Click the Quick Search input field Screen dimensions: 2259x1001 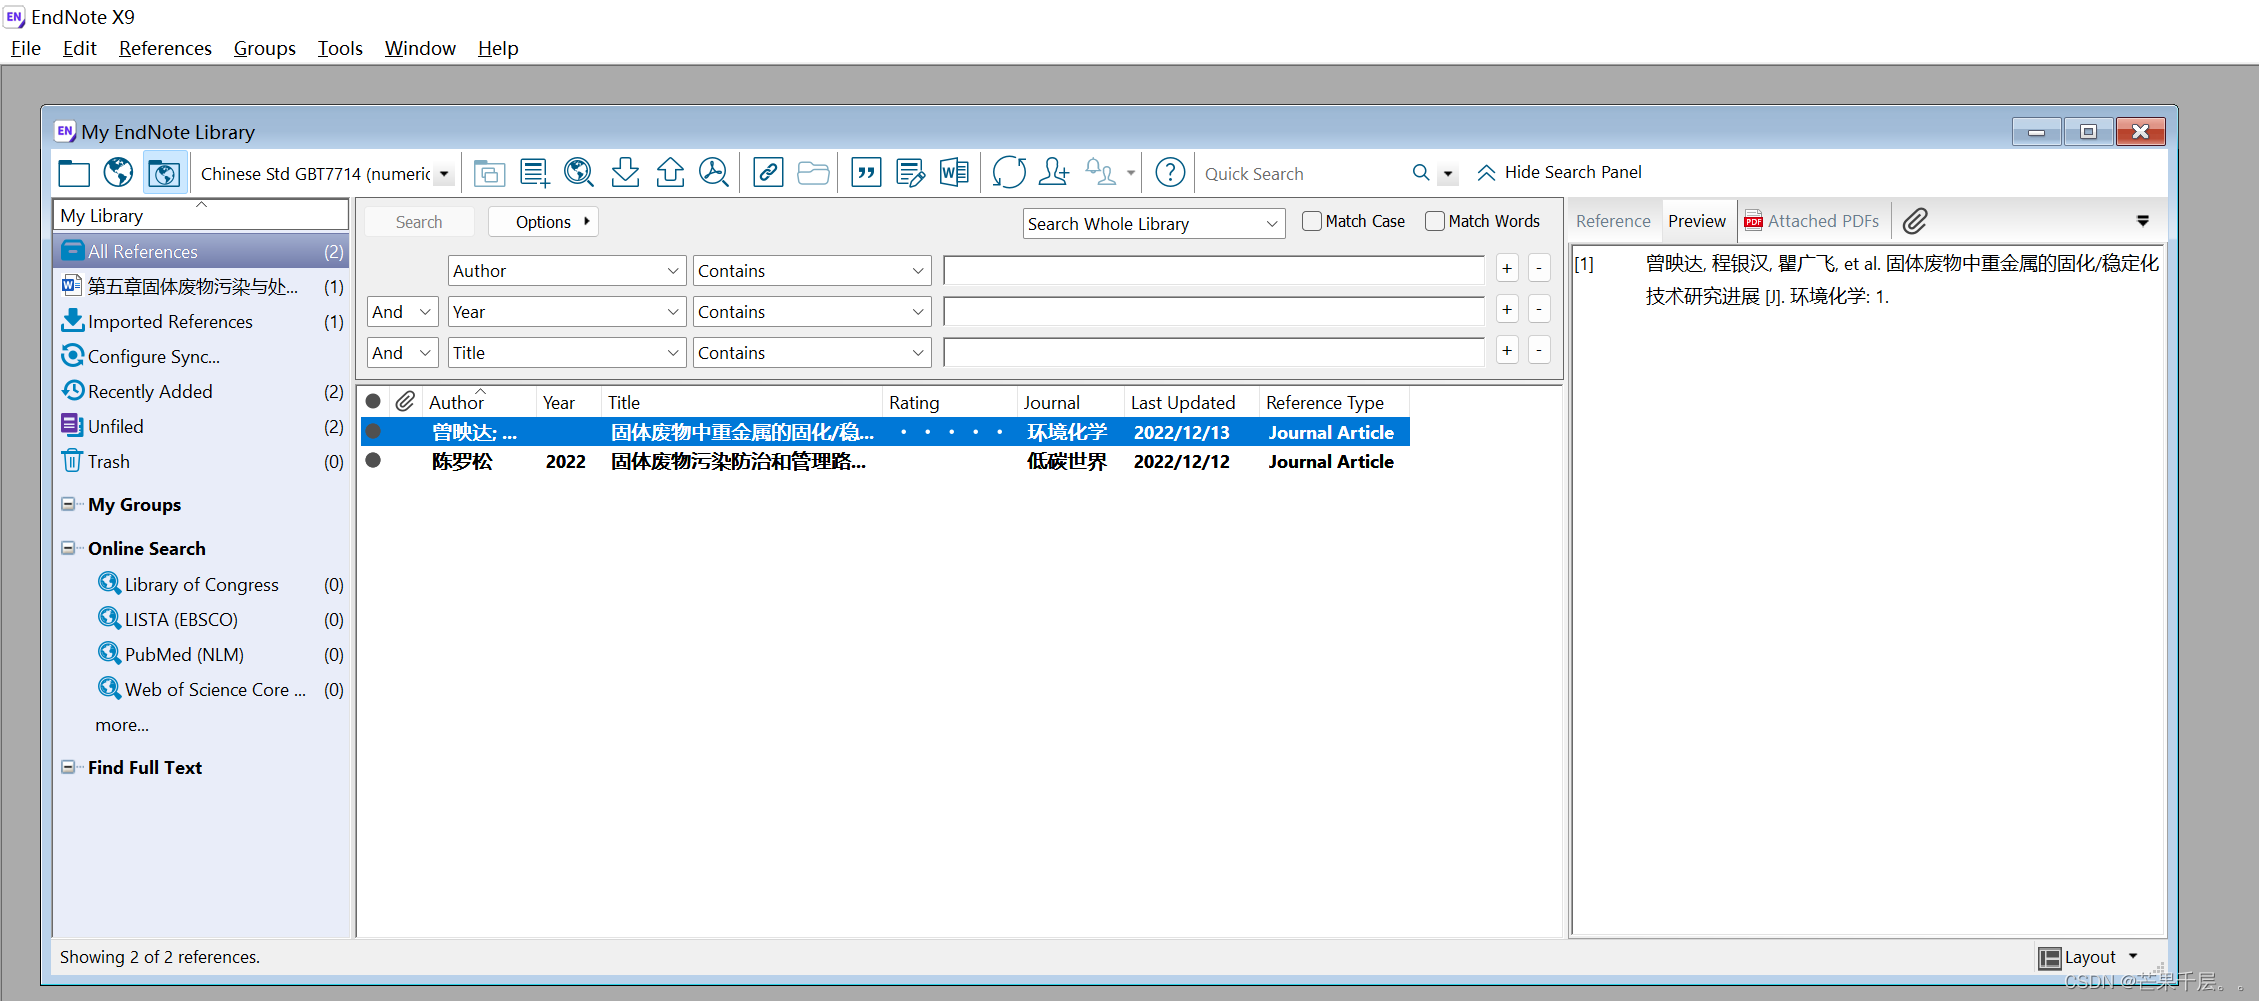pyautogui.click(x=1300, y=174)
